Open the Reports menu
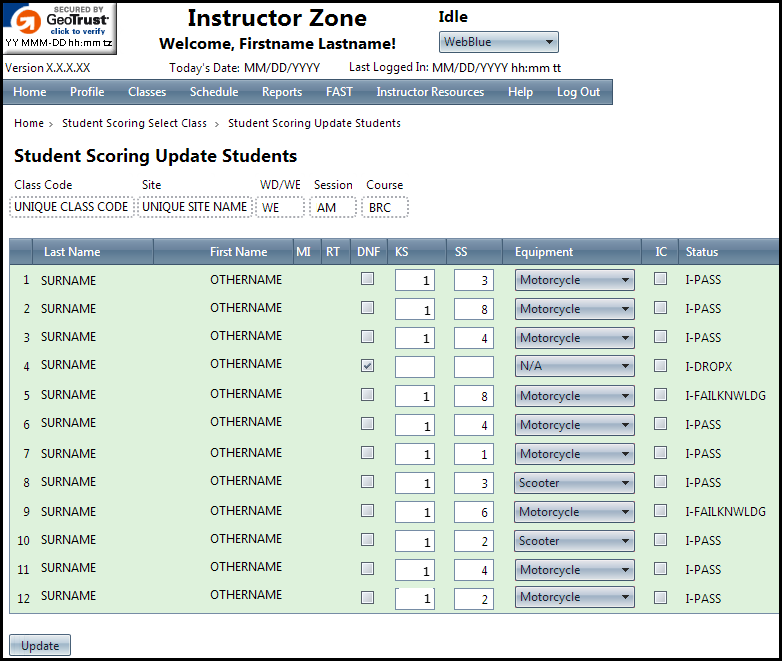The height and width of the screenshot is (661, 782). point(282,92)
